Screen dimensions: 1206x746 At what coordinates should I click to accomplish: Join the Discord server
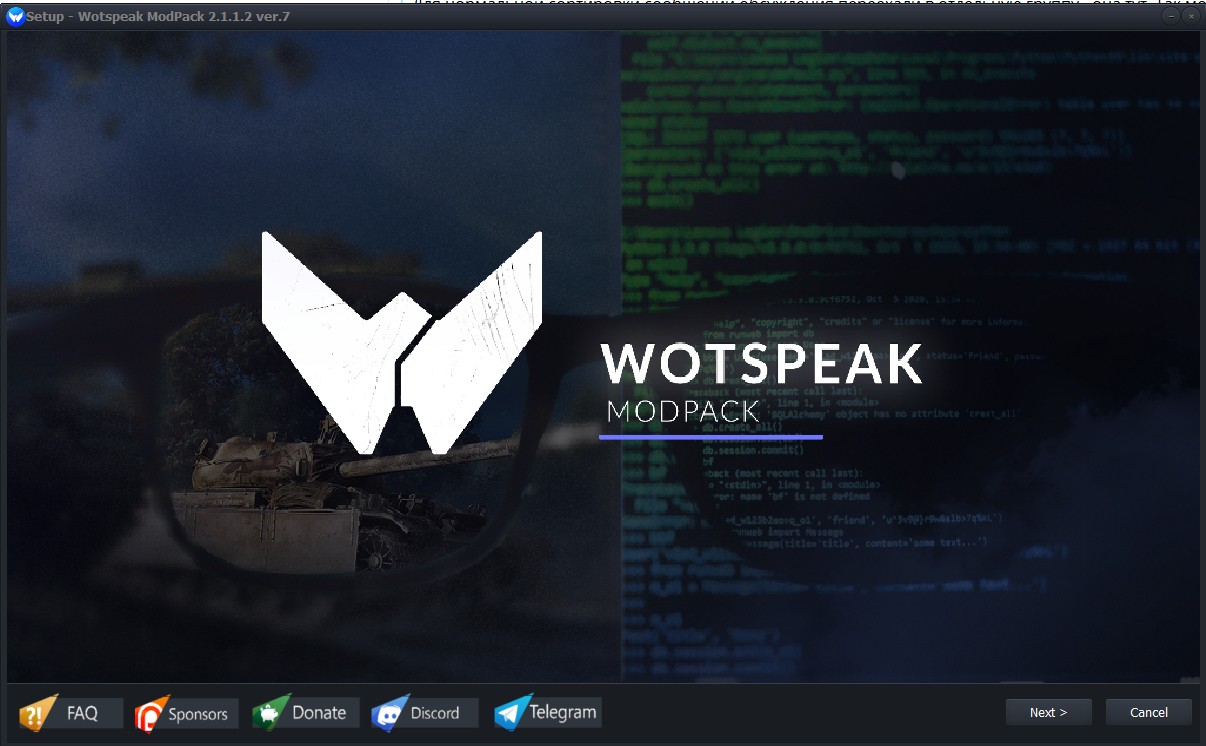pyautogui.click(x=424, y=712)
